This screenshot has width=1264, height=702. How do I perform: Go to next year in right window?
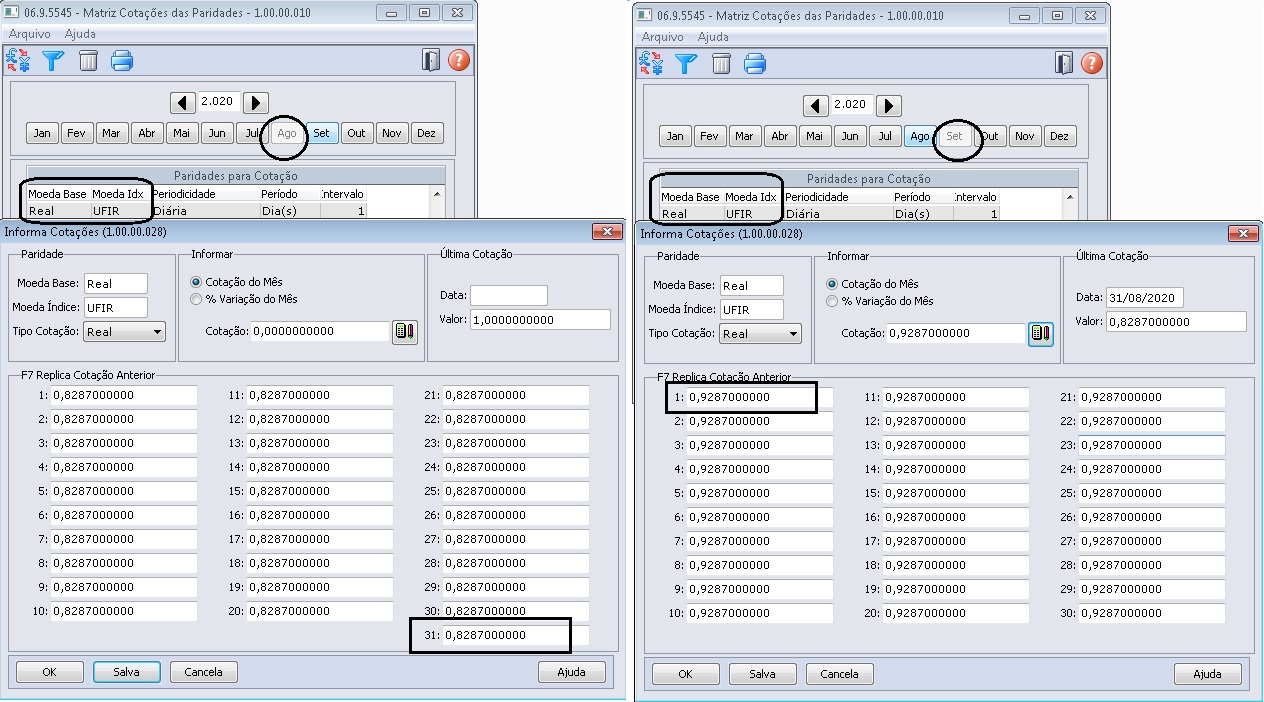(889, 105)
